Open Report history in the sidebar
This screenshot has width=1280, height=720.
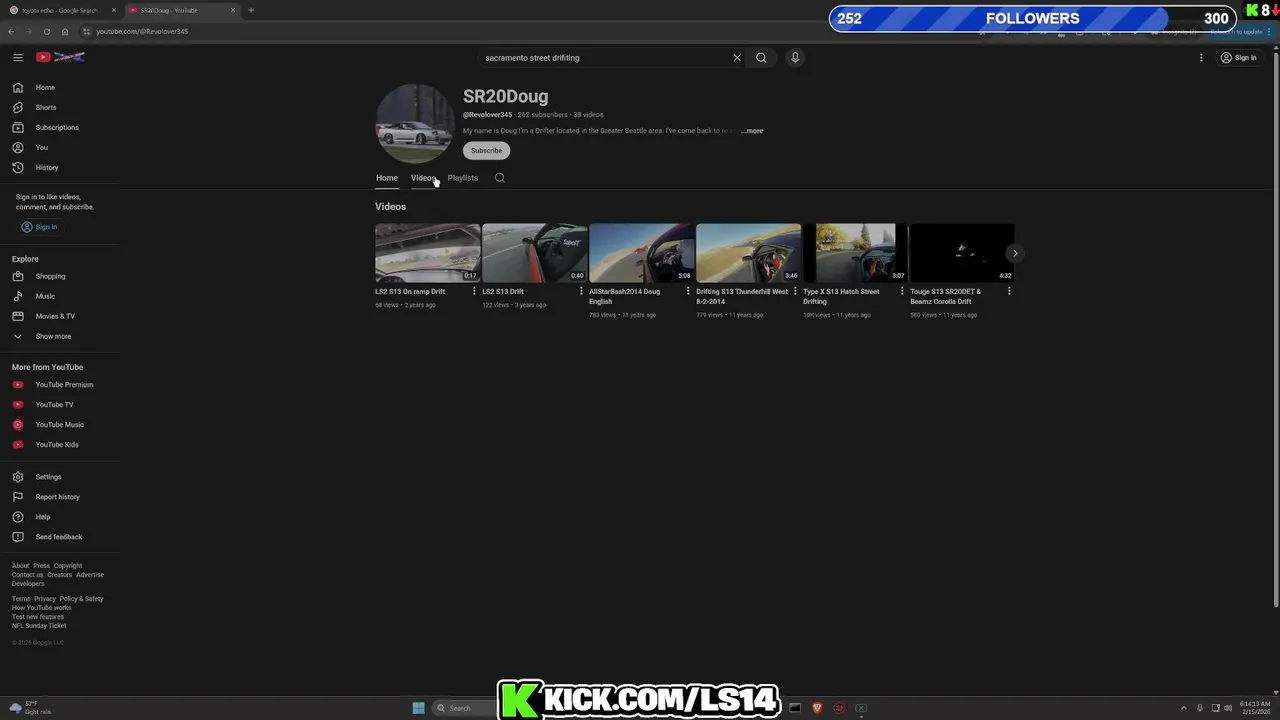pos(60,497)
